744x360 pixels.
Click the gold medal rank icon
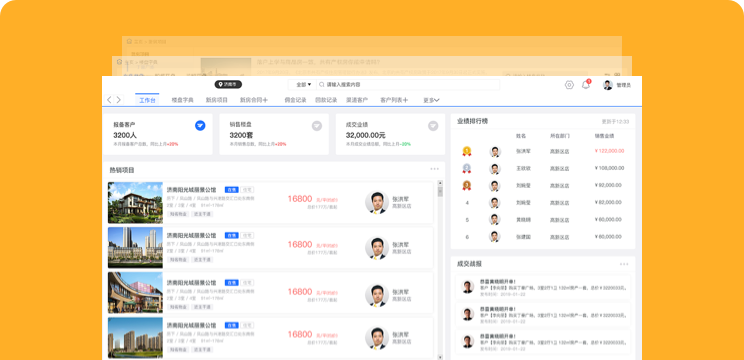point(467,151)
